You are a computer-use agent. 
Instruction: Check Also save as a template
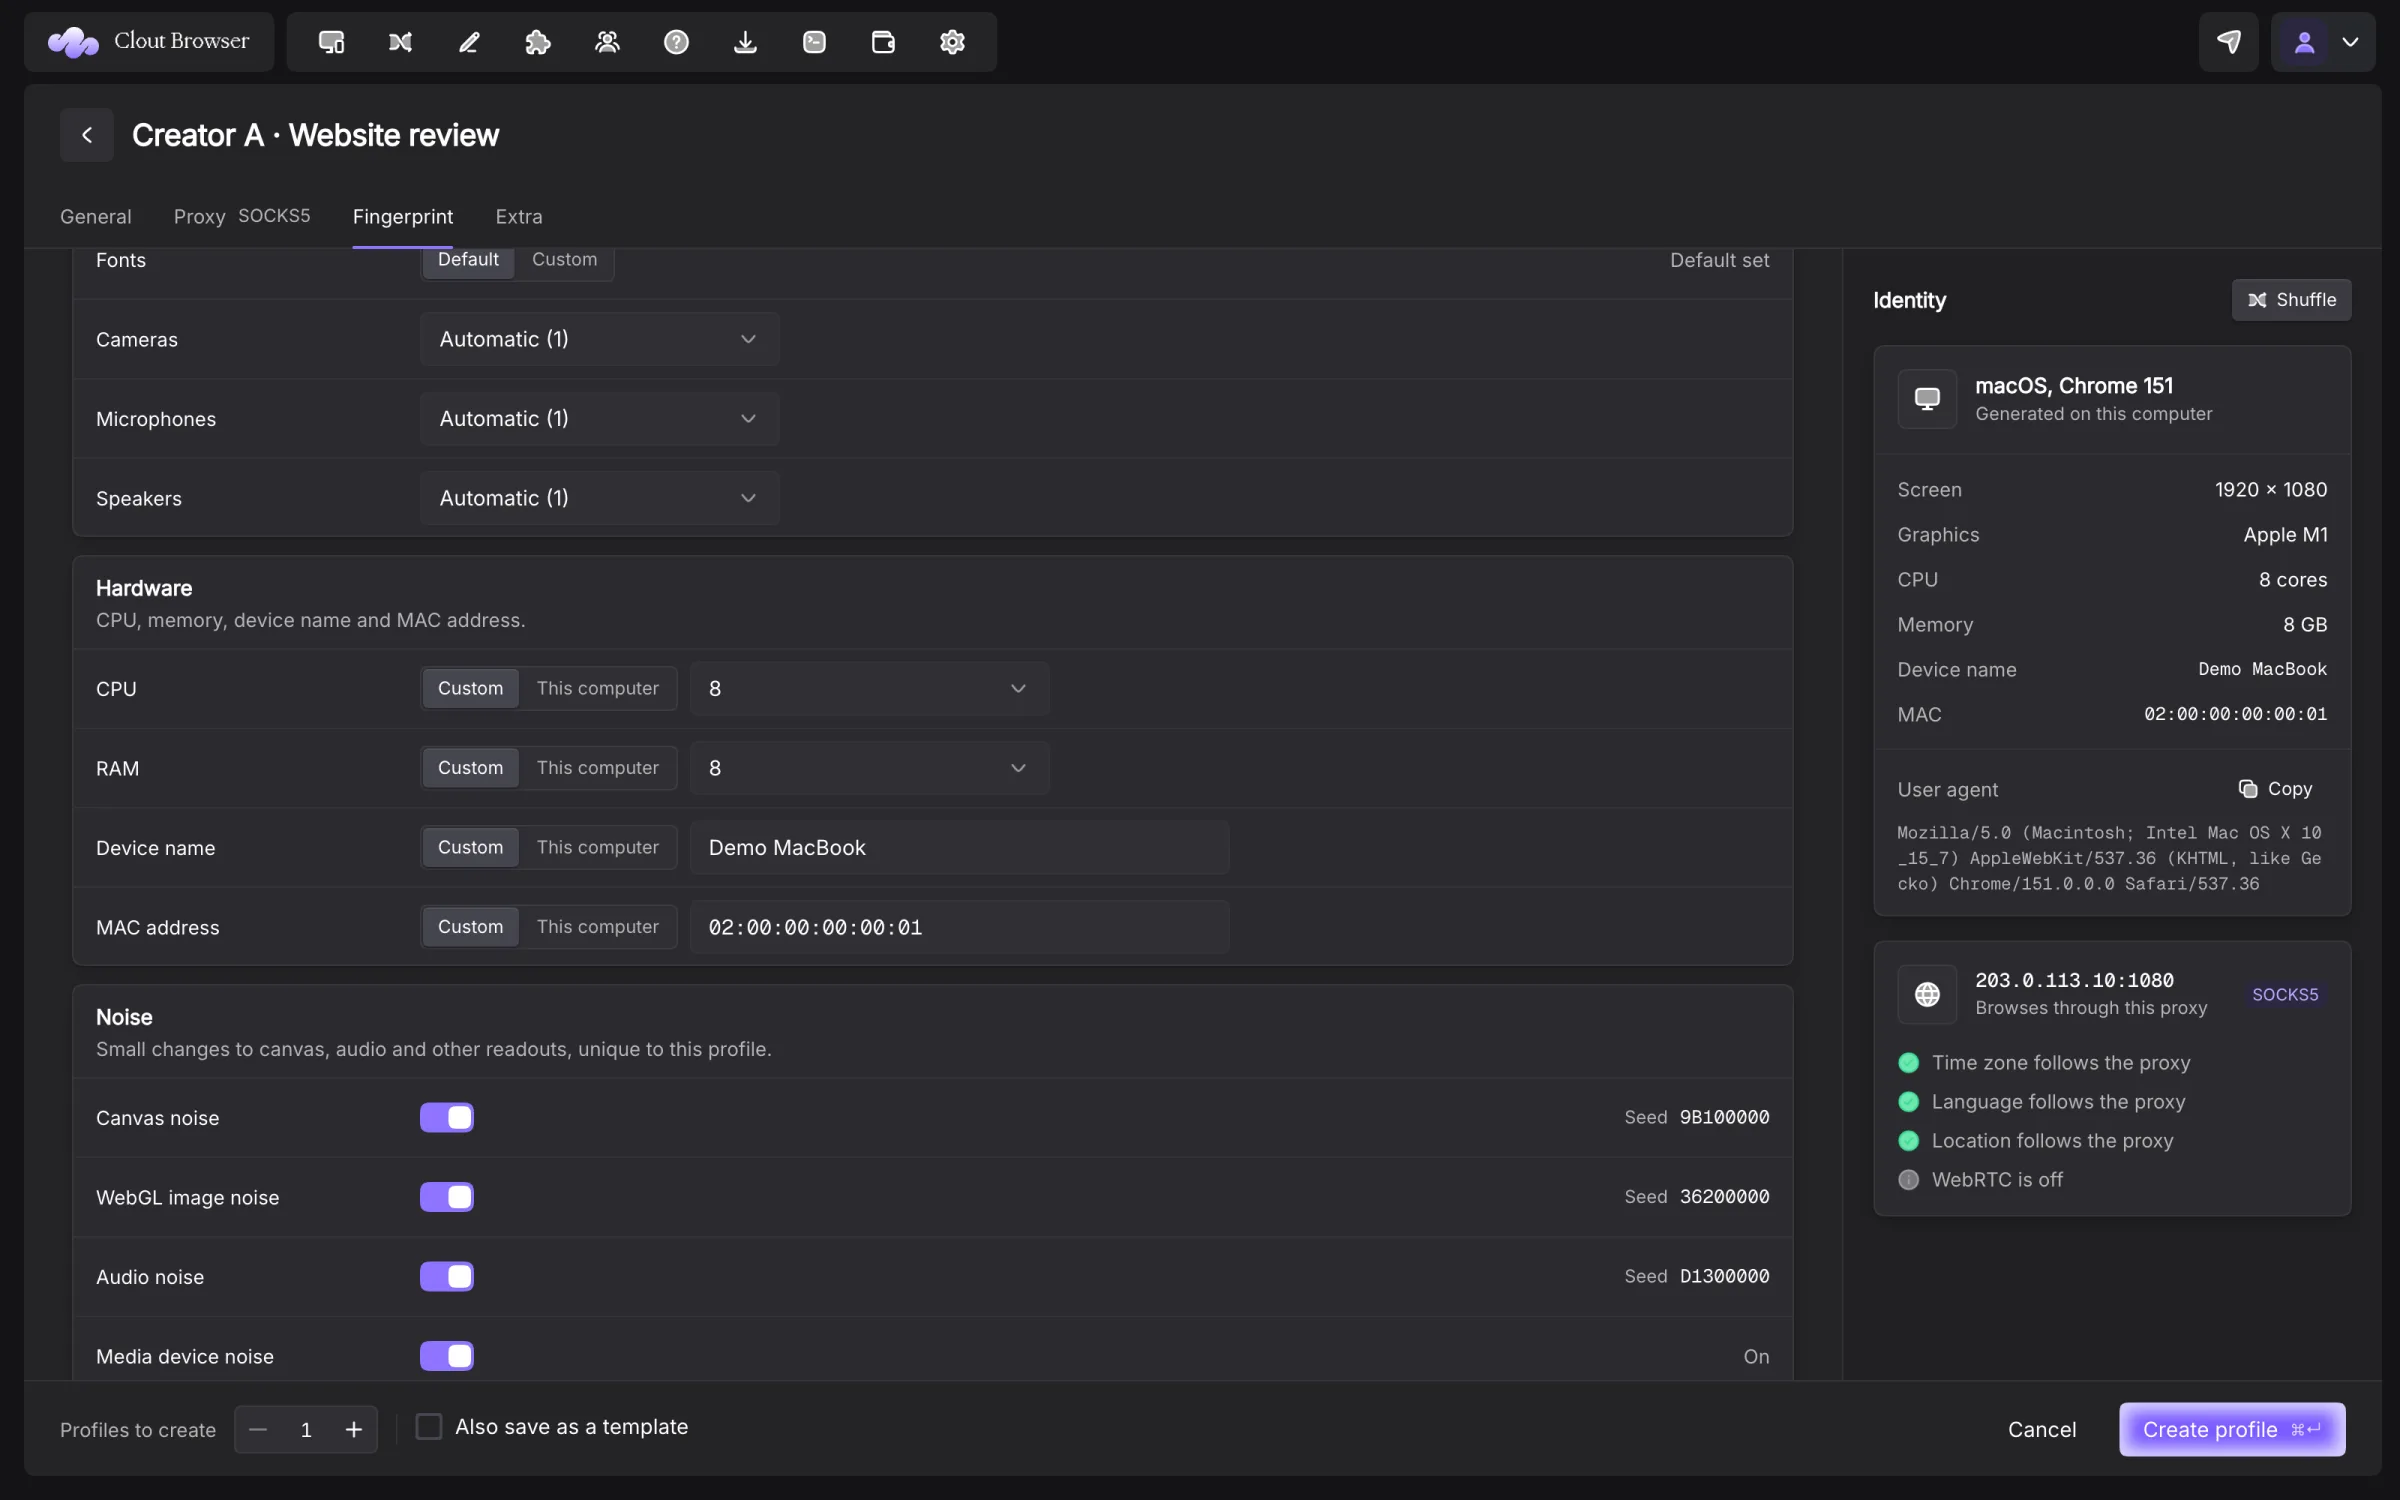tap(429, 1427)
